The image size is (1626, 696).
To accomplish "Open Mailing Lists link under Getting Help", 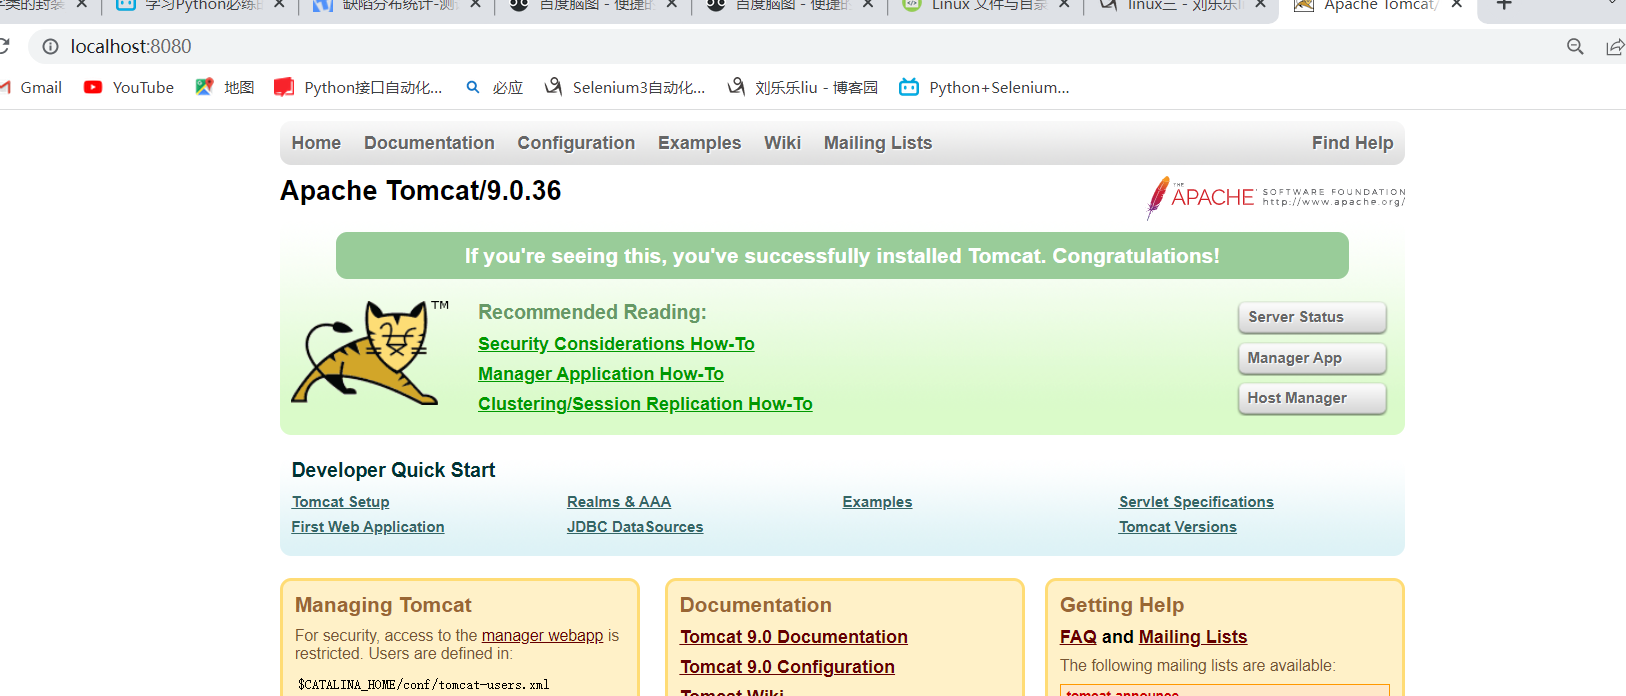I will pos(1193,637).
